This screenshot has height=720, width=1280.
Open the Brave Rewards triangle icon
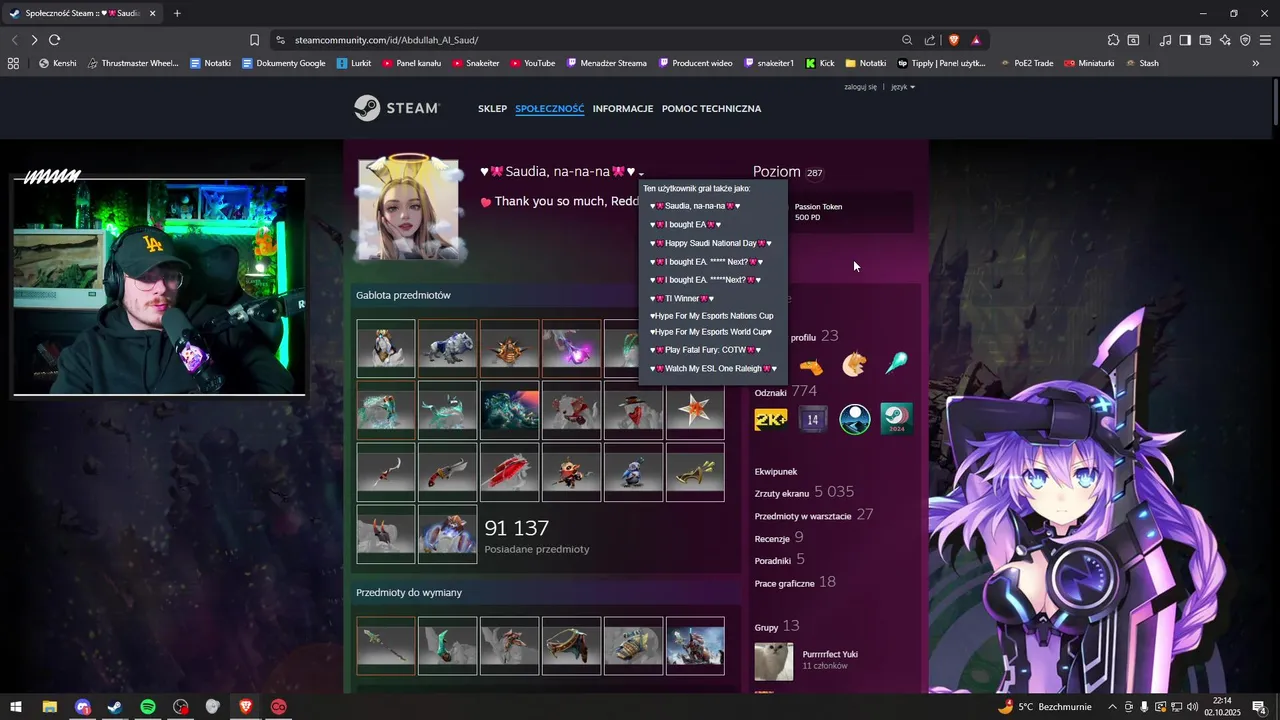pyautogui.click(x=976, y=40)
